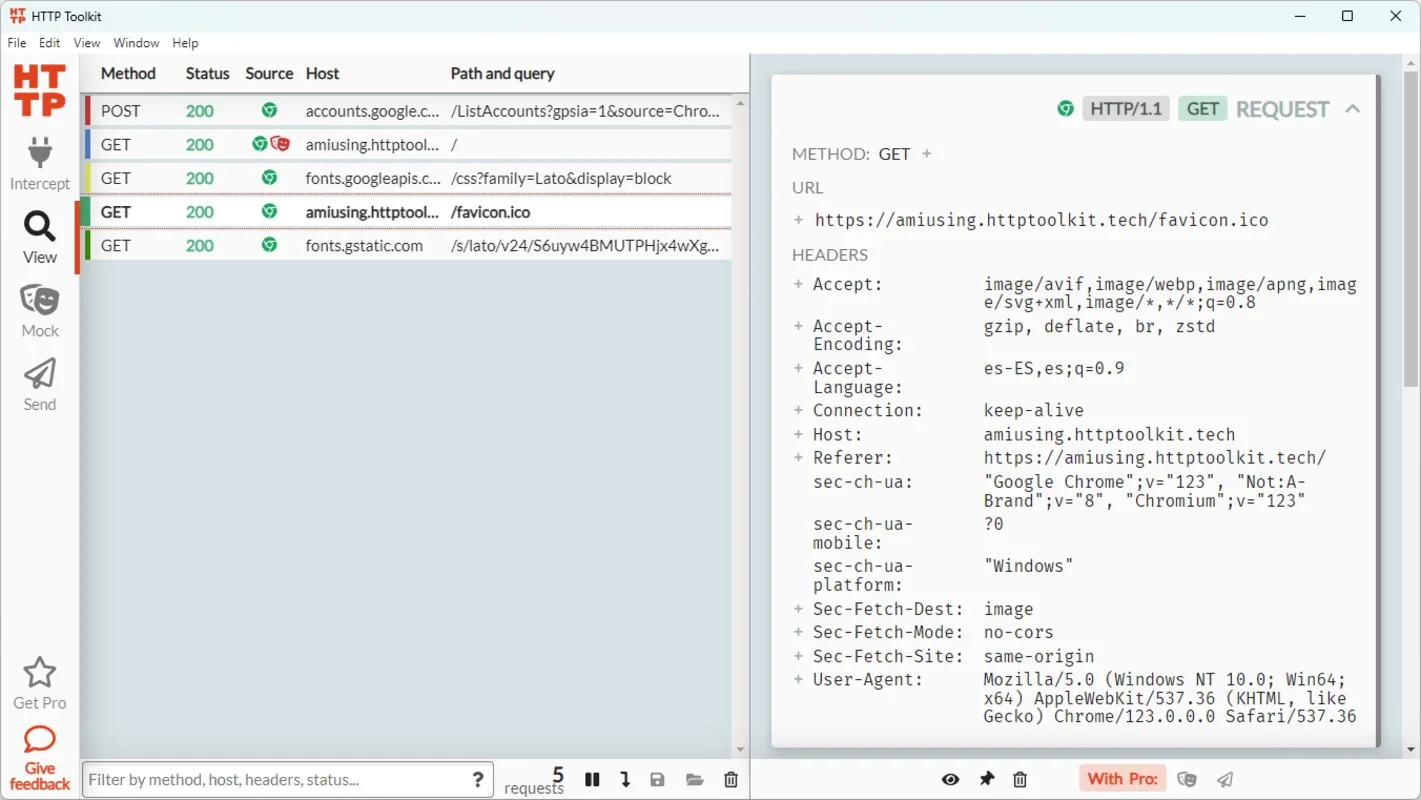Select the View page in sidebar
The height and width of the screenshot is (800, 1421).
click(x=40, y=237)
